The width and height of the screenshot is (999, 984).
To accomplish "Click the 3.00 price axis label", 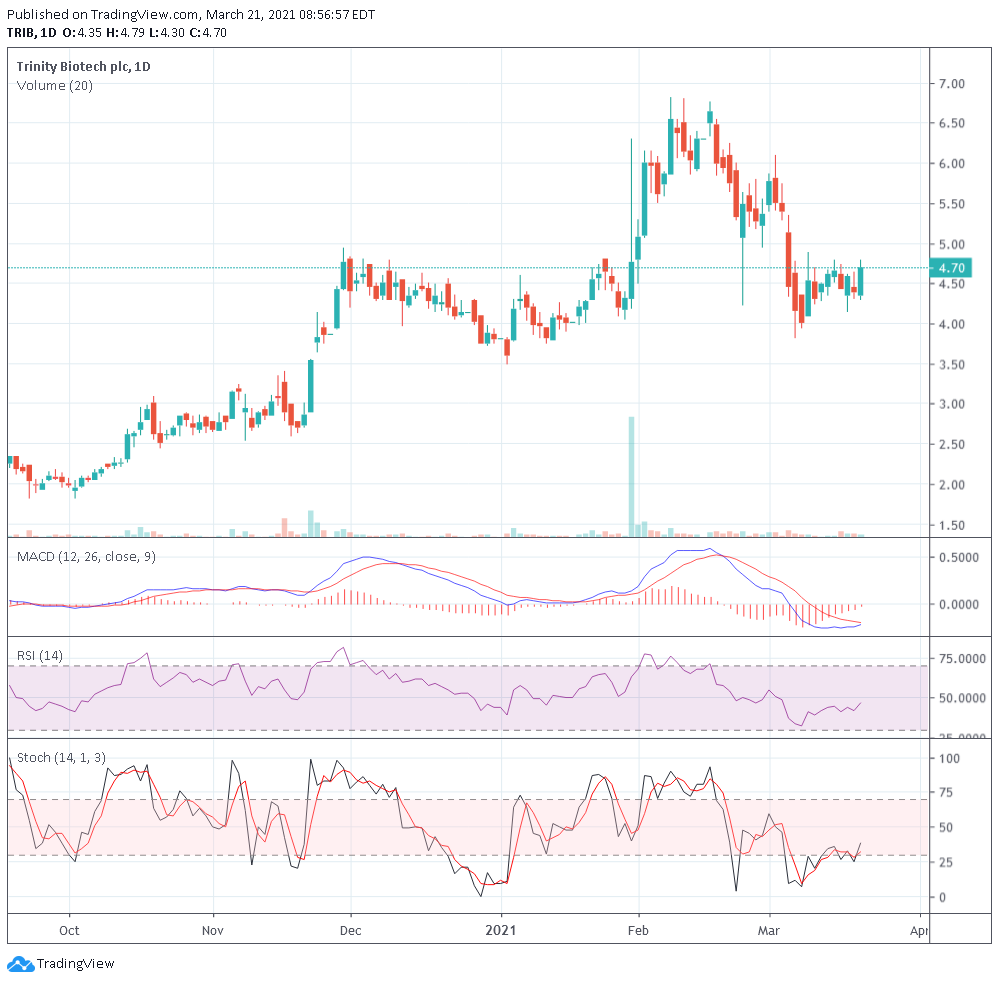I will pyautogui.click(x=951, y=404).
